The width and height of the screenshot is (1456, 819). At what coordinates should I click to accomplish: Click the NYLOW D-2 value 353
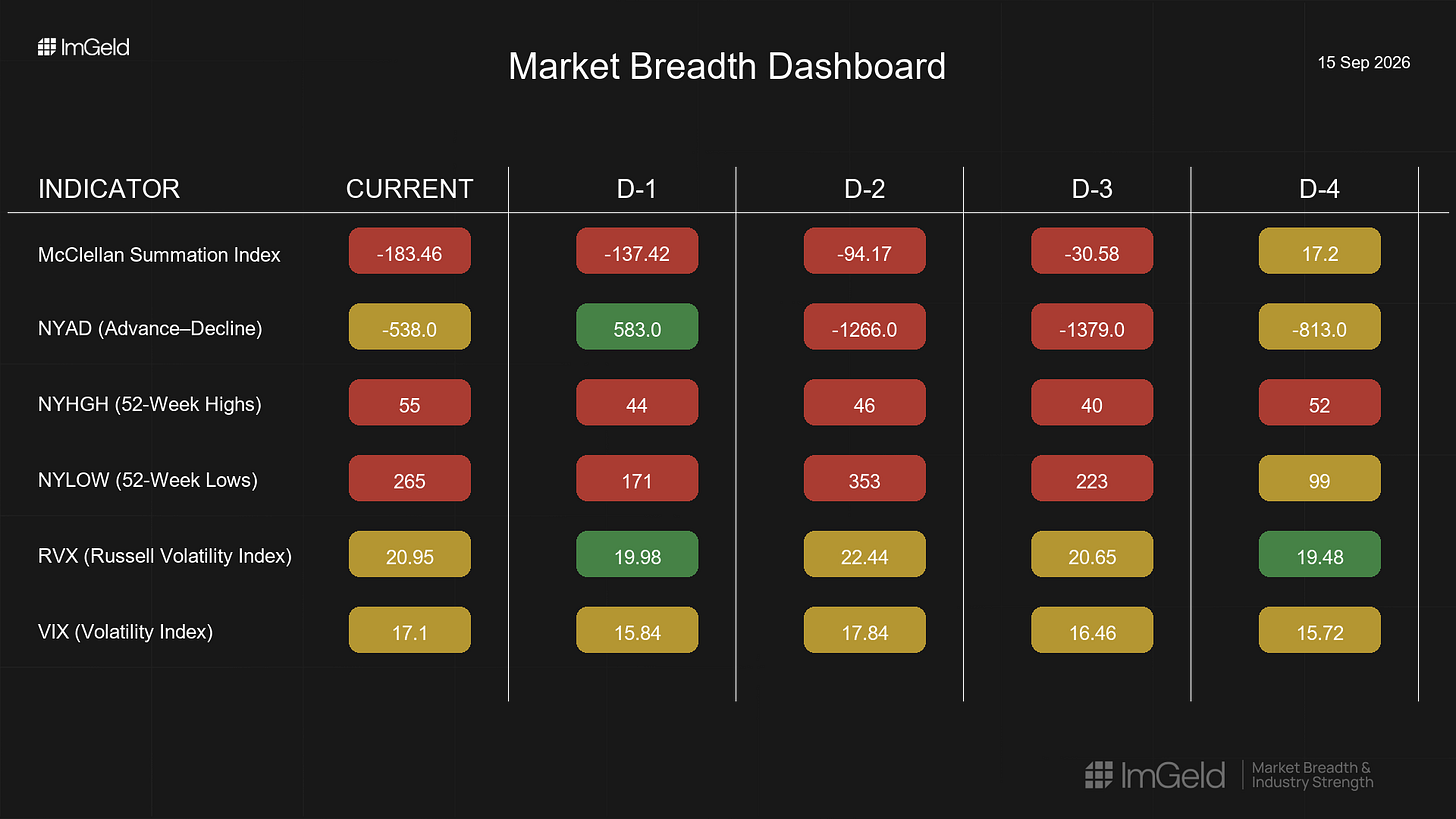tap(864, 481)
